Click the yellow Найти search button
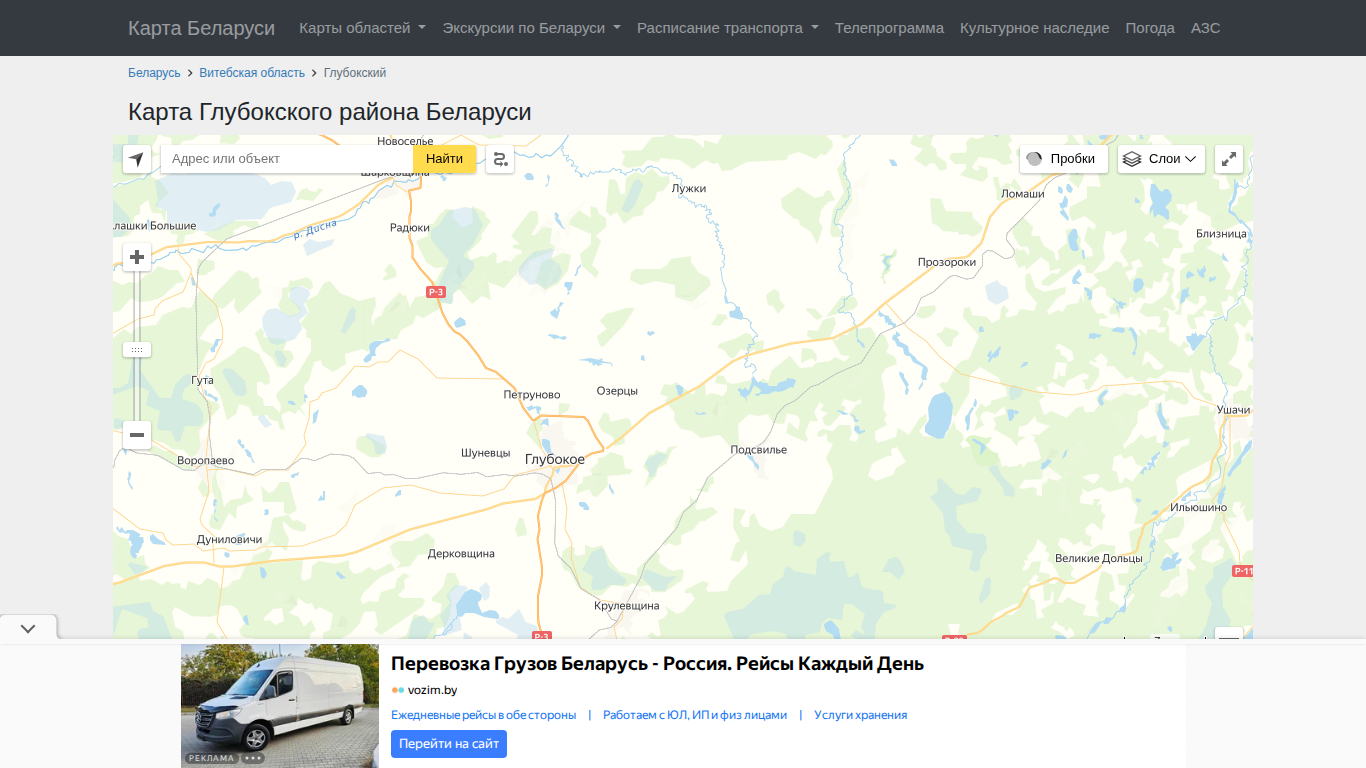Screen dimensions: 1366x768 (444, 159)
